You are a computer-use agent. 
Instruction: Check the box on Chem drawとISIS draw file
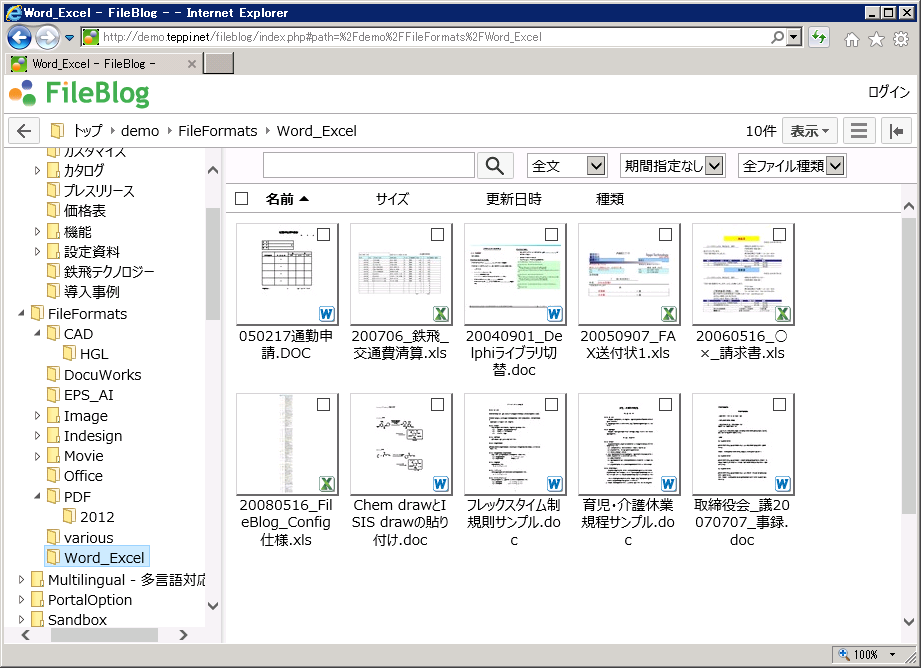point(438,404)
